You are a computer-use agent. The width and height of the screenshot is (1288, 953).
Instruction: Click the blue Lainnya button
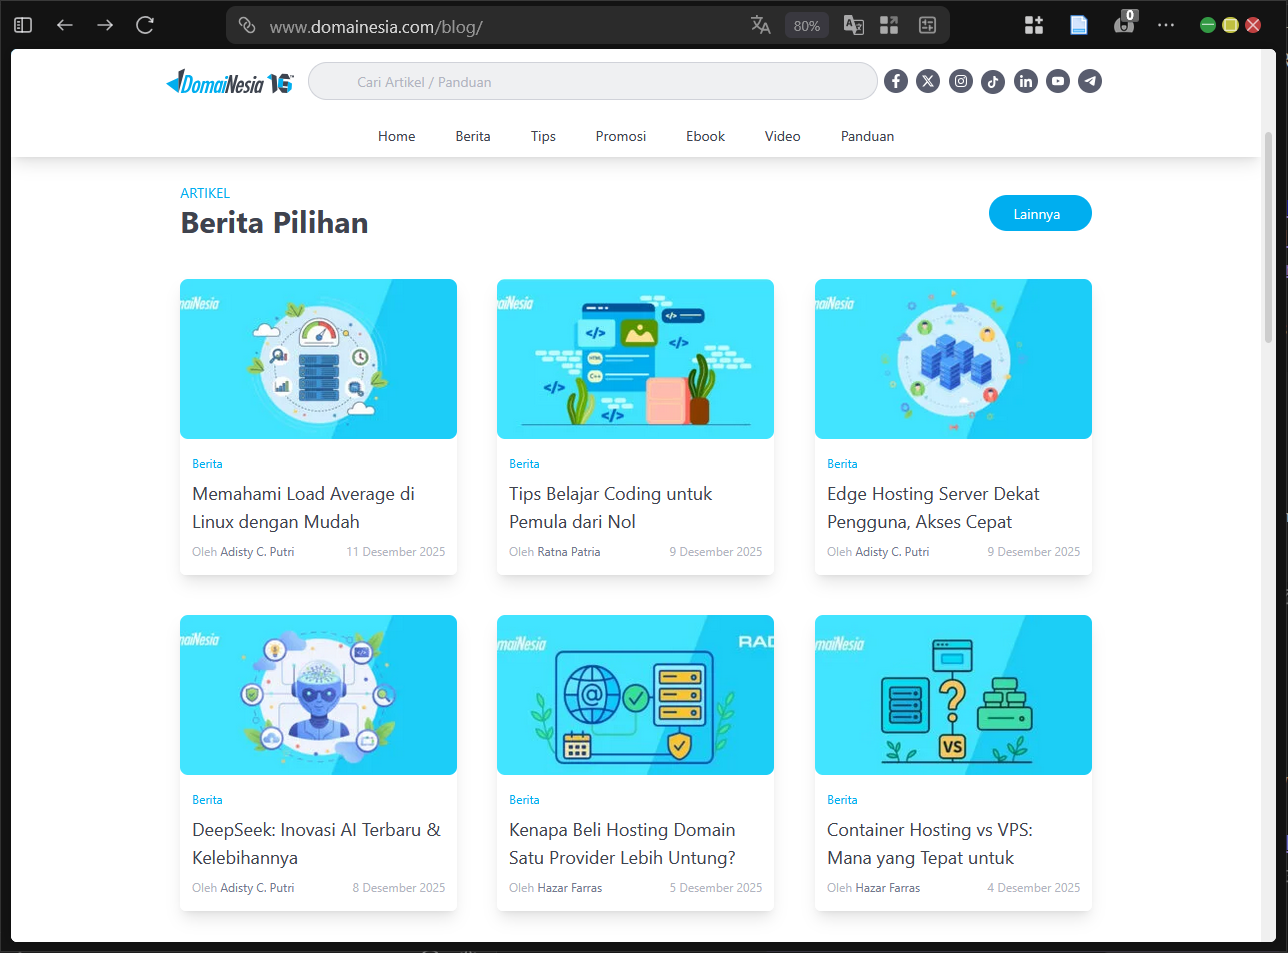click(1039, 213)
